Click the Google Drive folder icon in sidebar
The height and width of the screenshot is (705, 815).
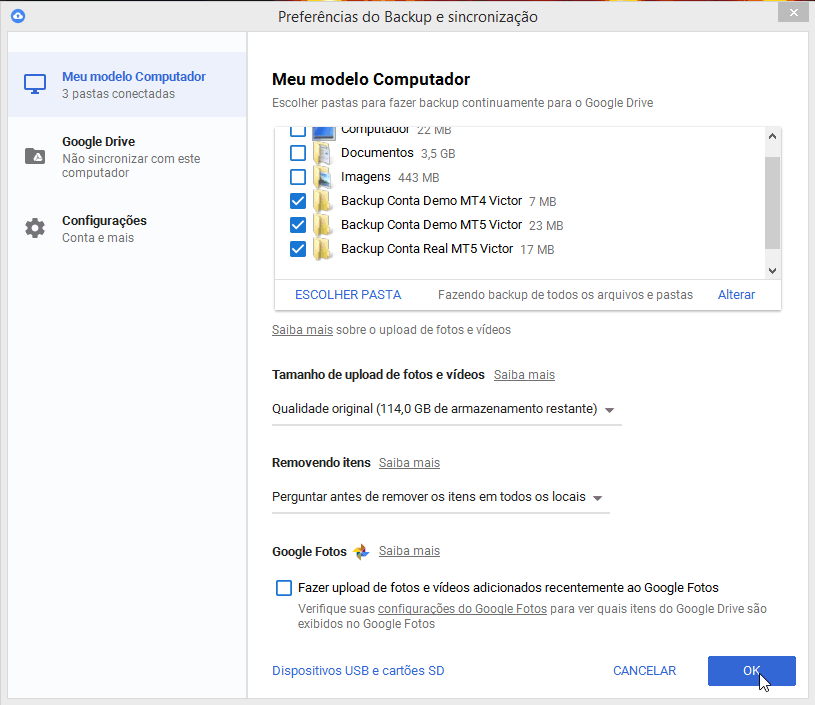(35, 155)
